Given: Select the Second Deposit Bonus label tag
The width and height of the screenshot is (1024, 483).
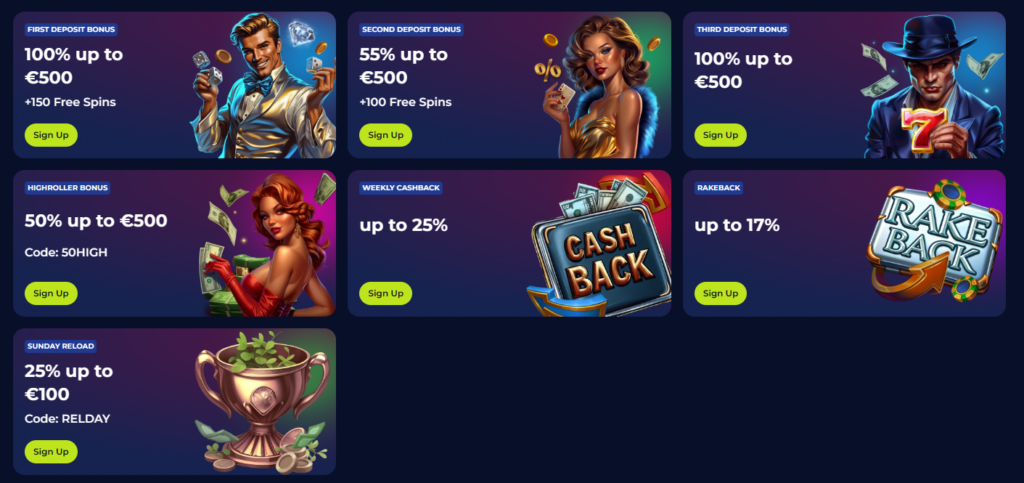Looking at the screenshot, I should point(411,29).
